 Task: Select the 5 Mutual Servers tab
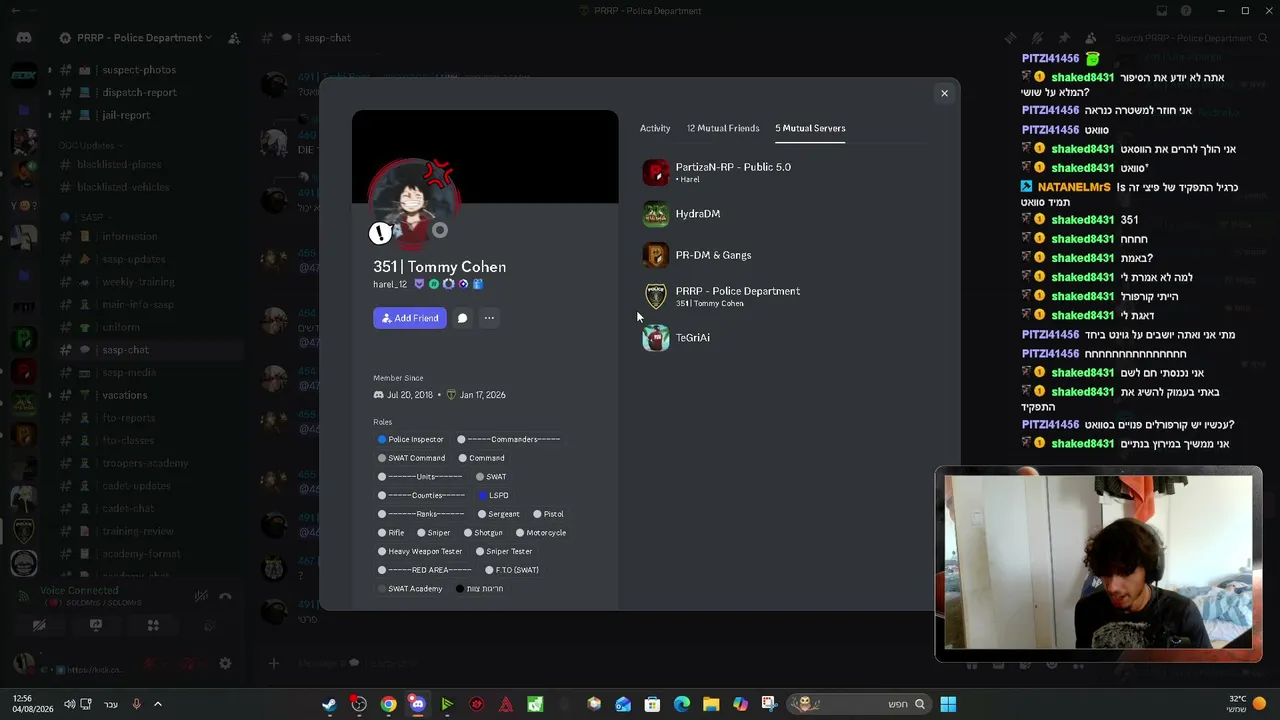point(810,128)
